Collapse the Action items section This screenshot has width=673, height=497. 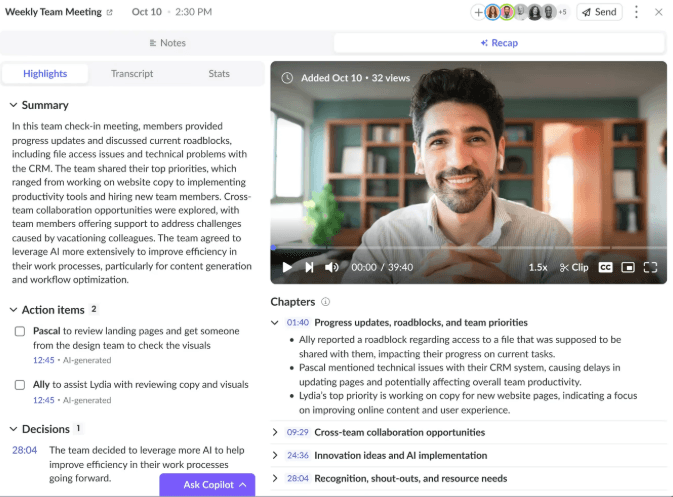coord(13,310)
